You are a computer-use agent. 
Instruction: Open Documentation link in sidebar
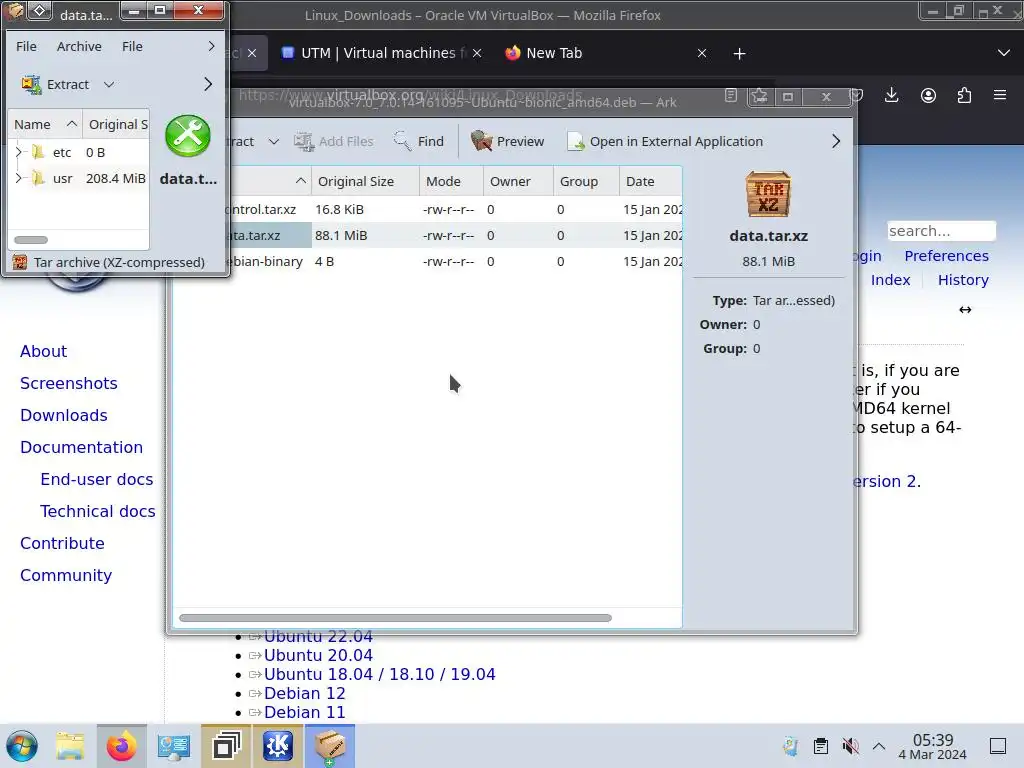point(81,447)
